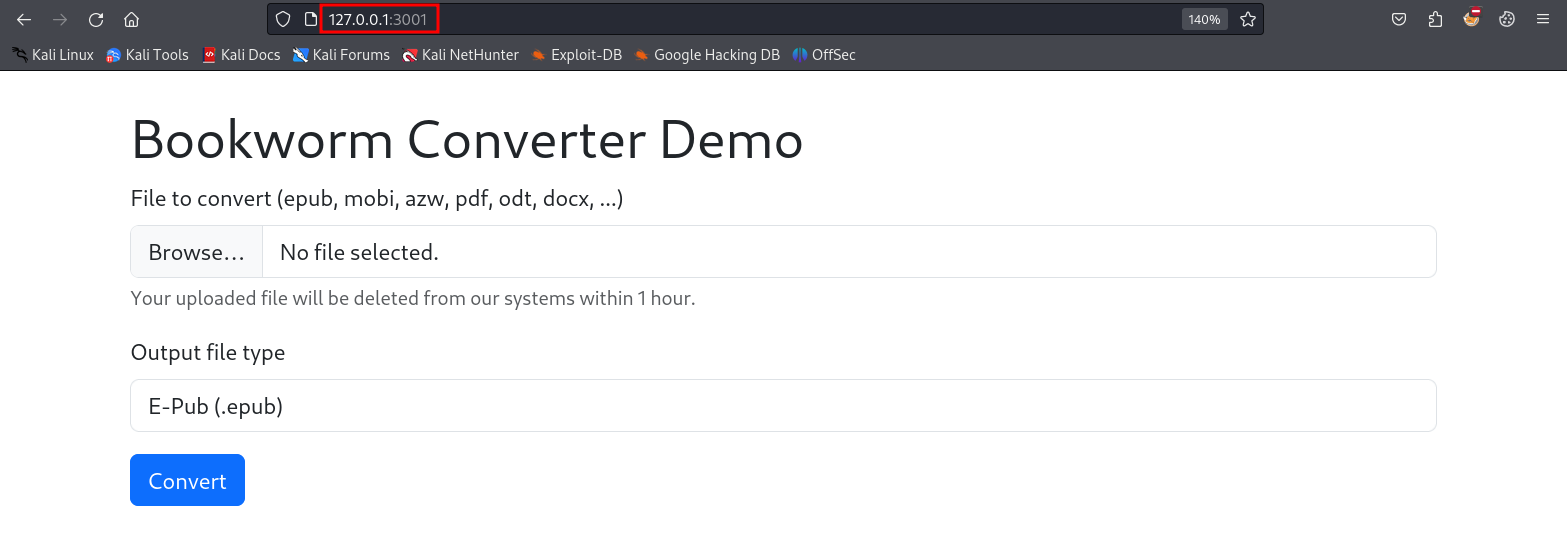Click the blue Convert button
This screenshot has height=550, width=1567.
(187, 481)
